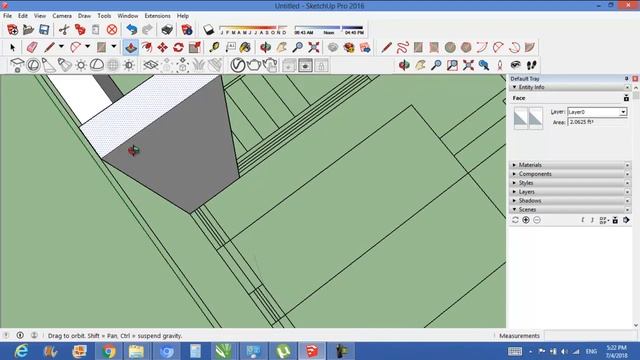Screen dimensions: 640x360
Task: Select the Position Camera tool
Action: (500, 65)
